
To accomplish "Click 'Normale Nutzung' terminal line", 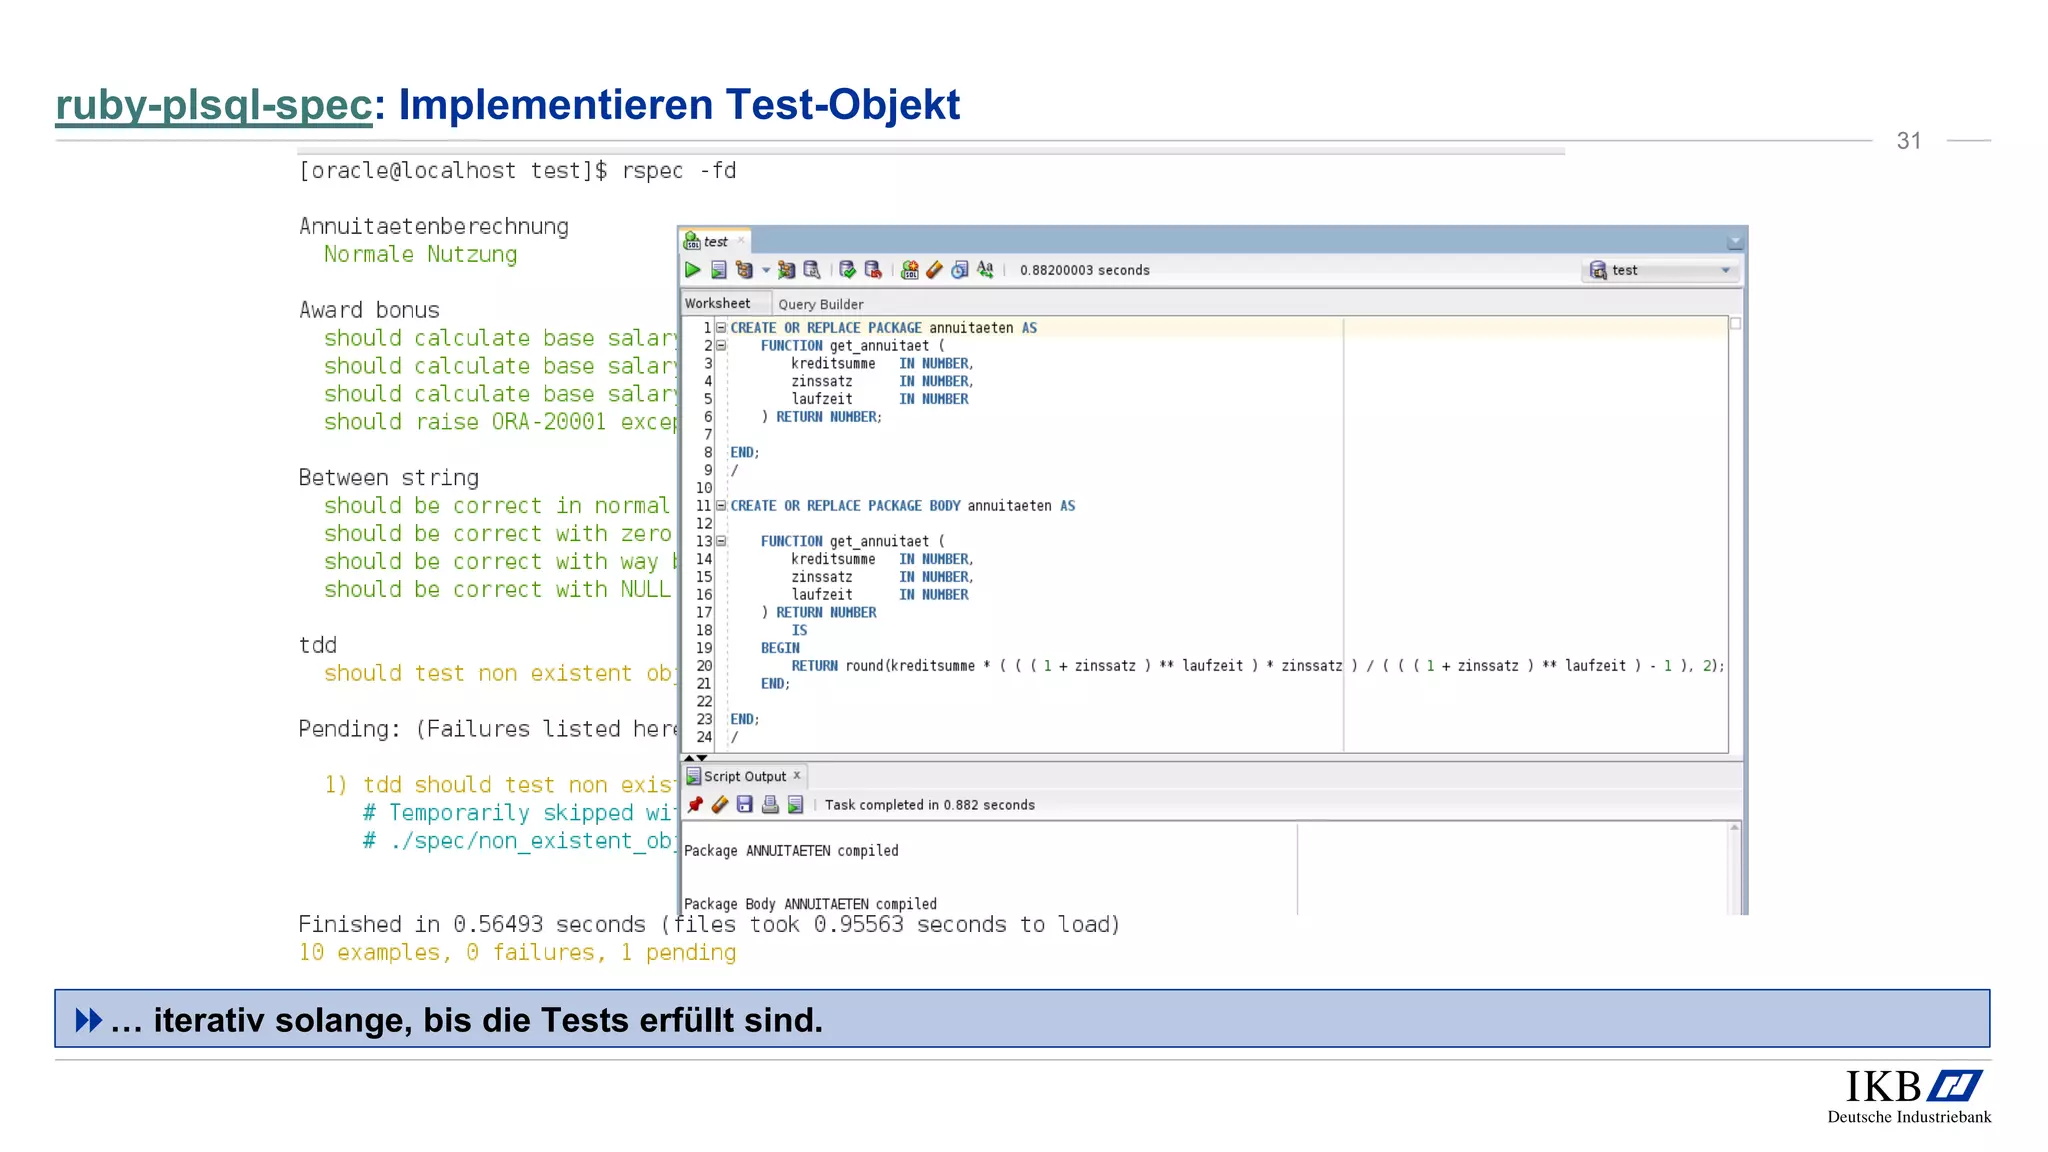I will [420, 255].
